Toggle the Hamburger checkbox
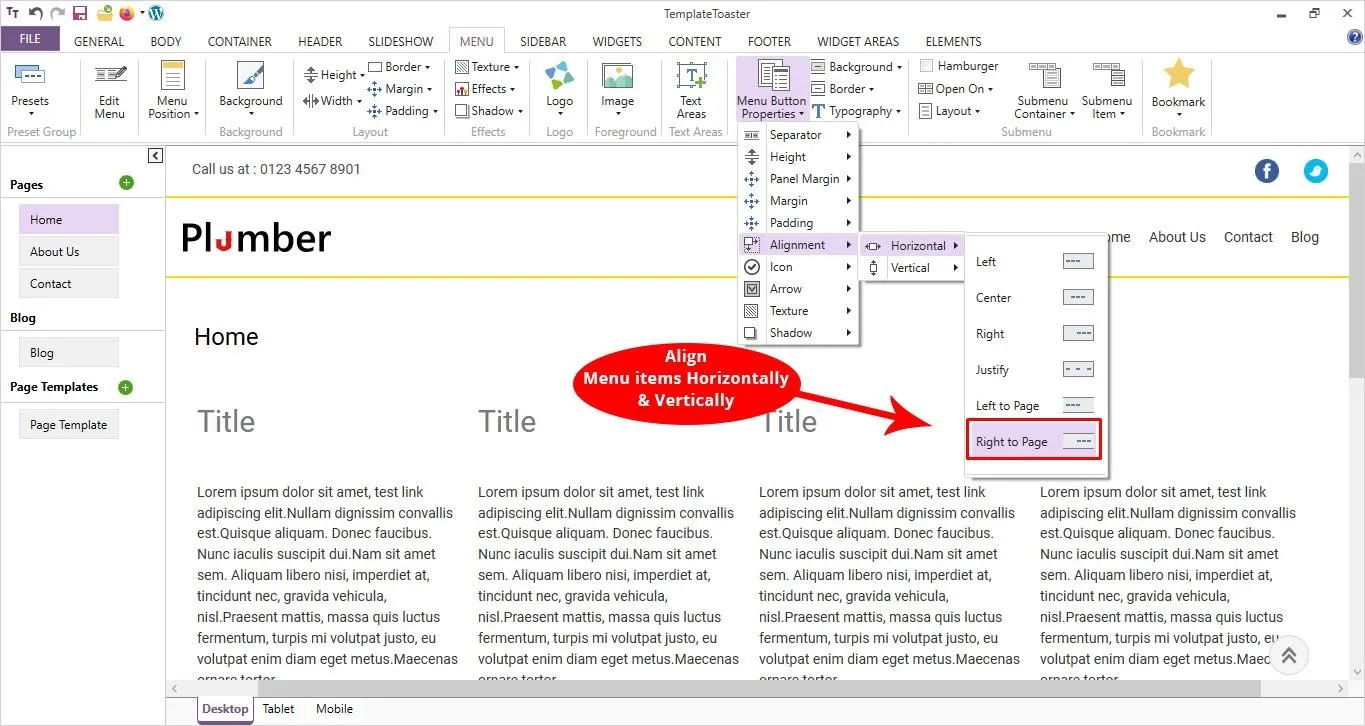Image resolution: width=1365 pixels, height=726 pixels. pos(927,66)
